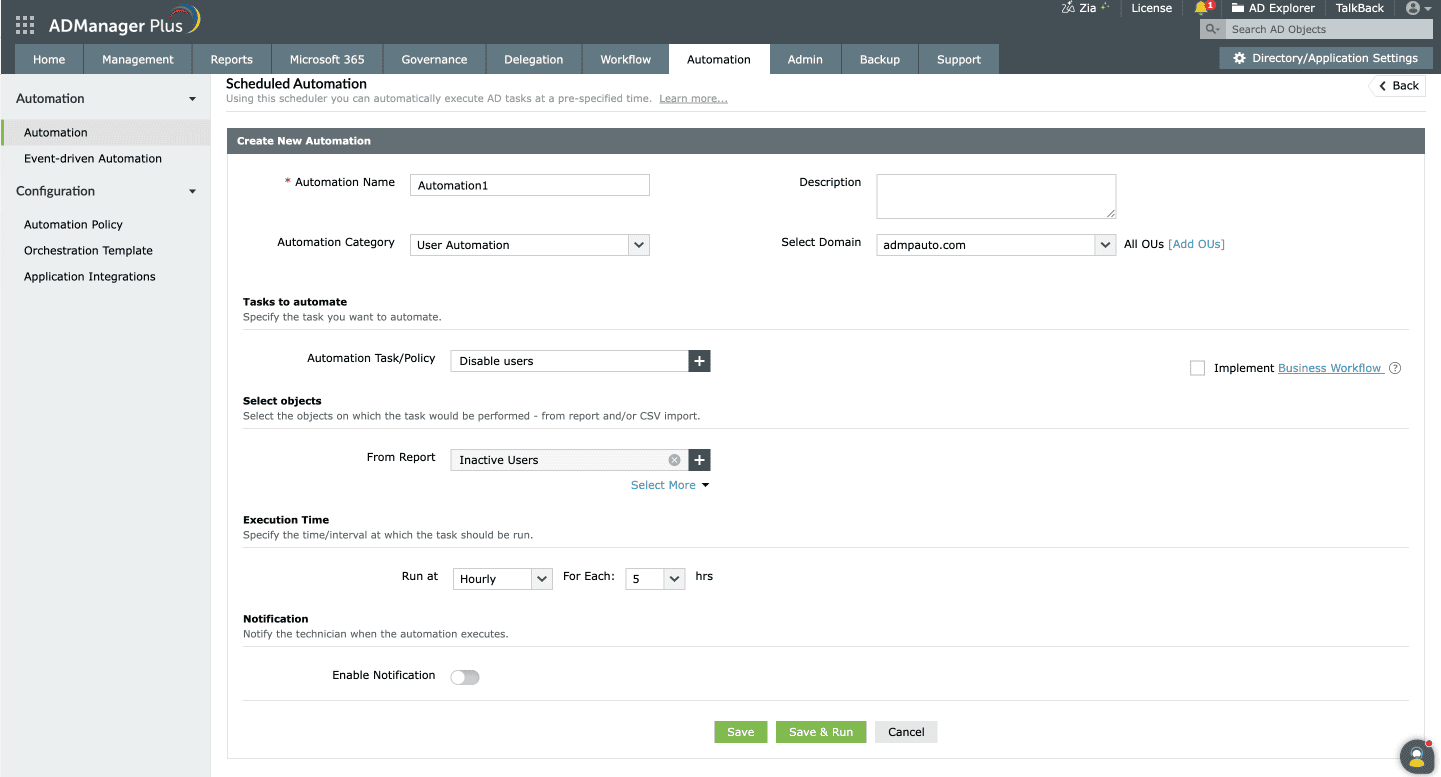Screen dimensions: 1441x777
Task: Open the AD Explorer folder icon
Action: pyautogui.click(x=1237, y=8)
